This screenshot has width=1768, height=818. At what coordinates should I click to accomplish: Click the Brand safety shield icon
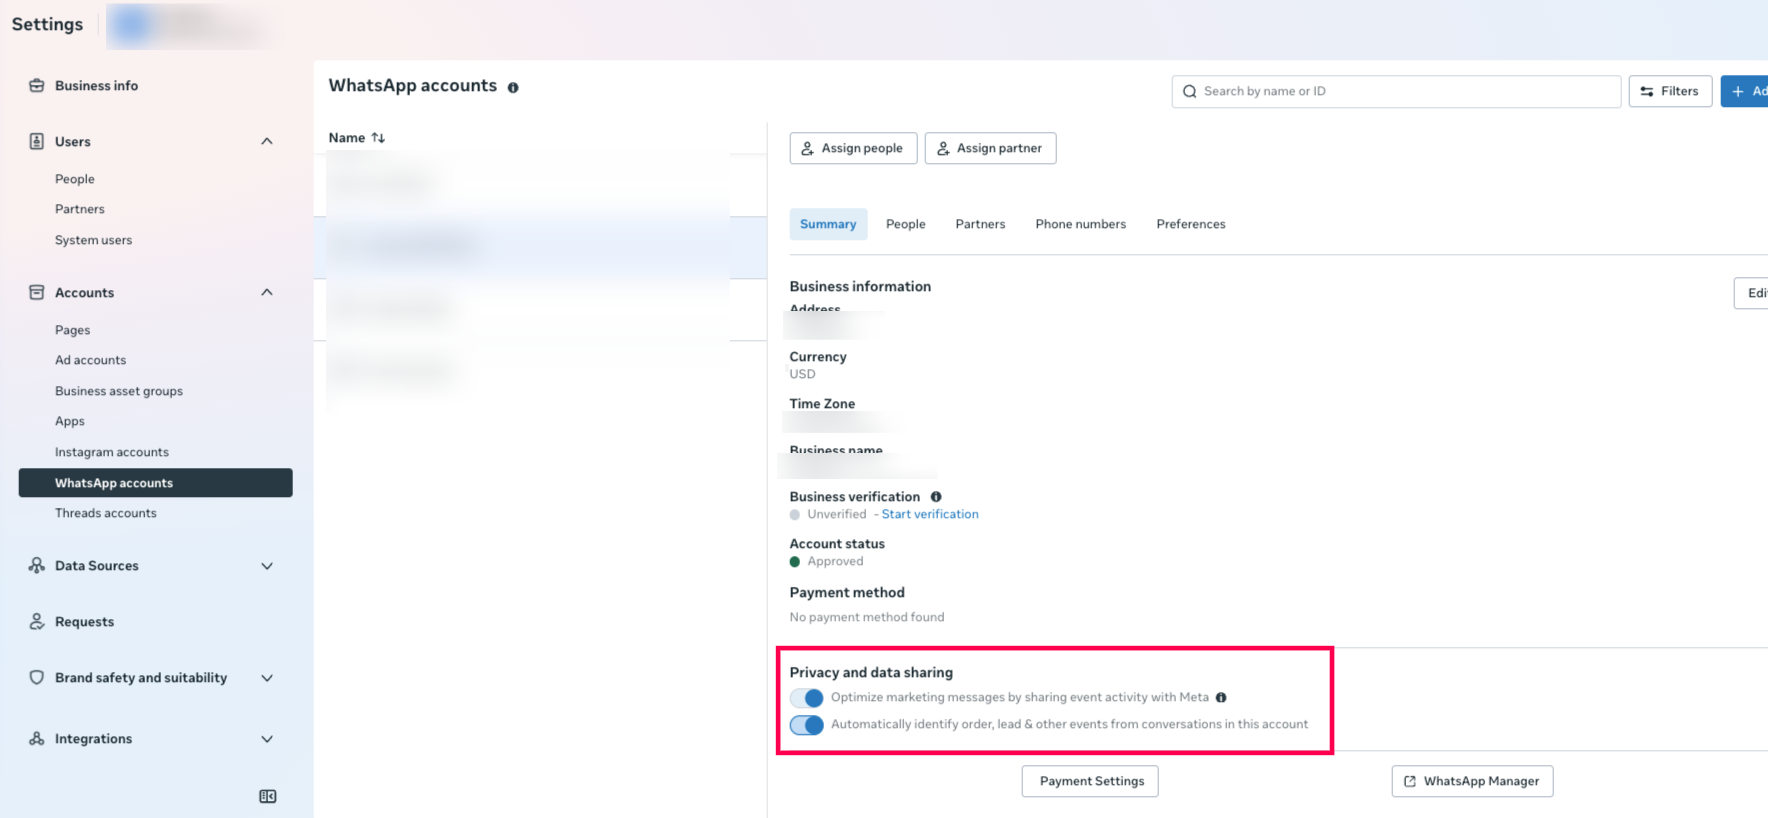click(37, 677)
